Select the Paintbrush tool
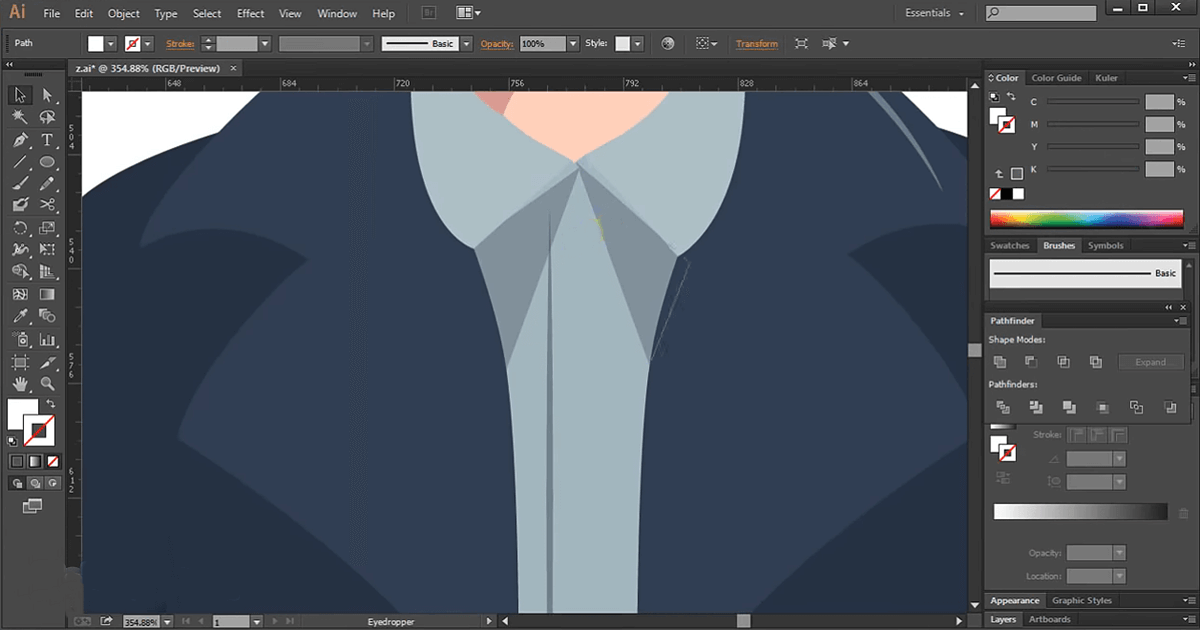This screenshot has width=1200, height=630. click(x=20, y=181)
